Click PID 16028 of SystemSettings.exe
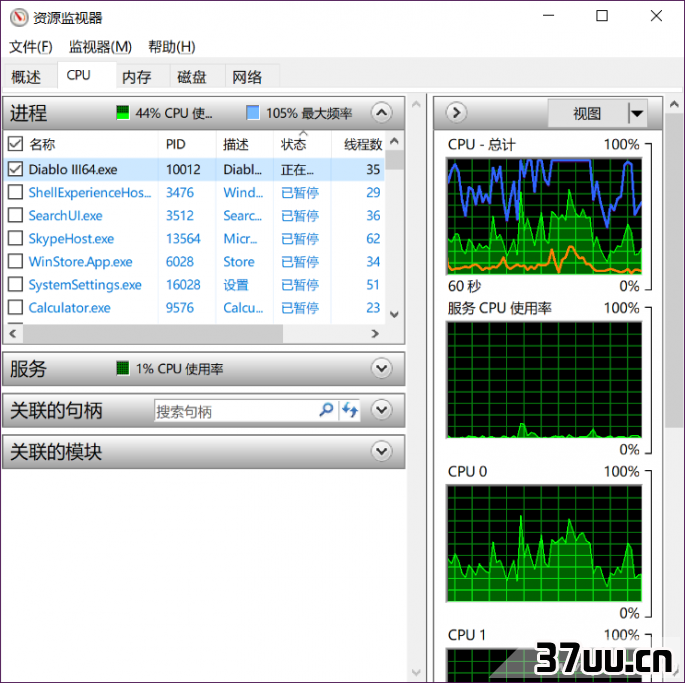The image size is (685, 683). coord(183,284)
